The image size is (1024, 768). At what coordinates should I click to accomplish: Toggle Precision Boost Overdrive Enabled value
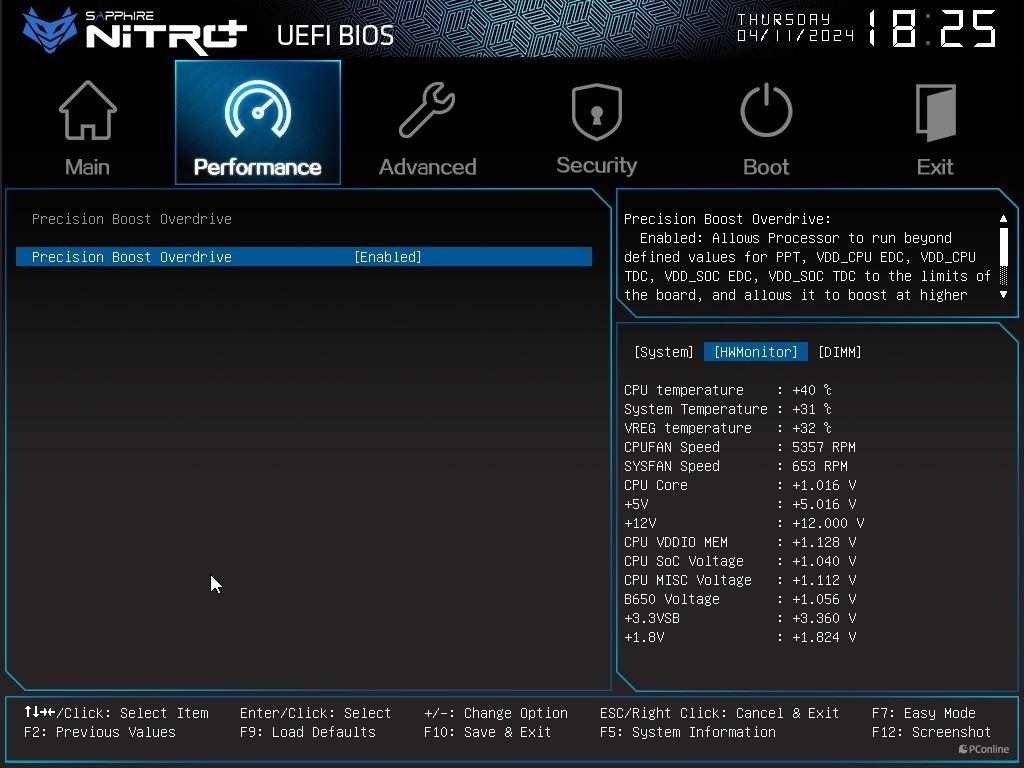point(388,257)
